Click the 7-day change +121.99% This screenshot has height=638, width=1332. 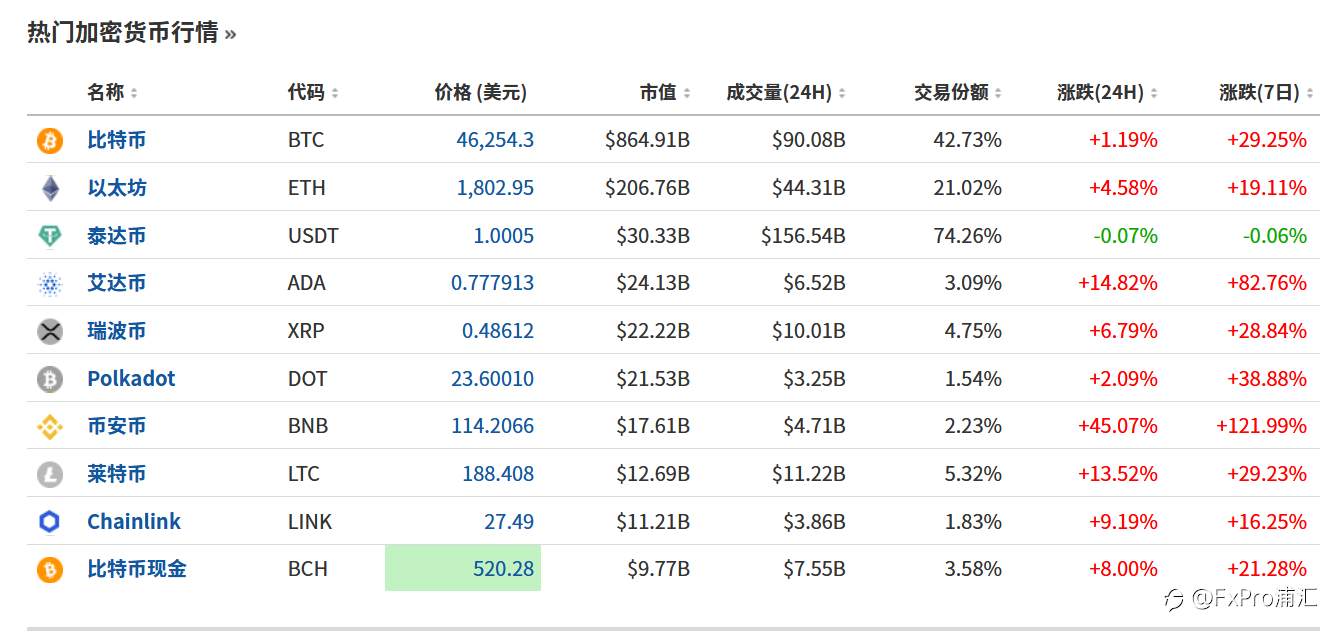tap(1261, 426)
